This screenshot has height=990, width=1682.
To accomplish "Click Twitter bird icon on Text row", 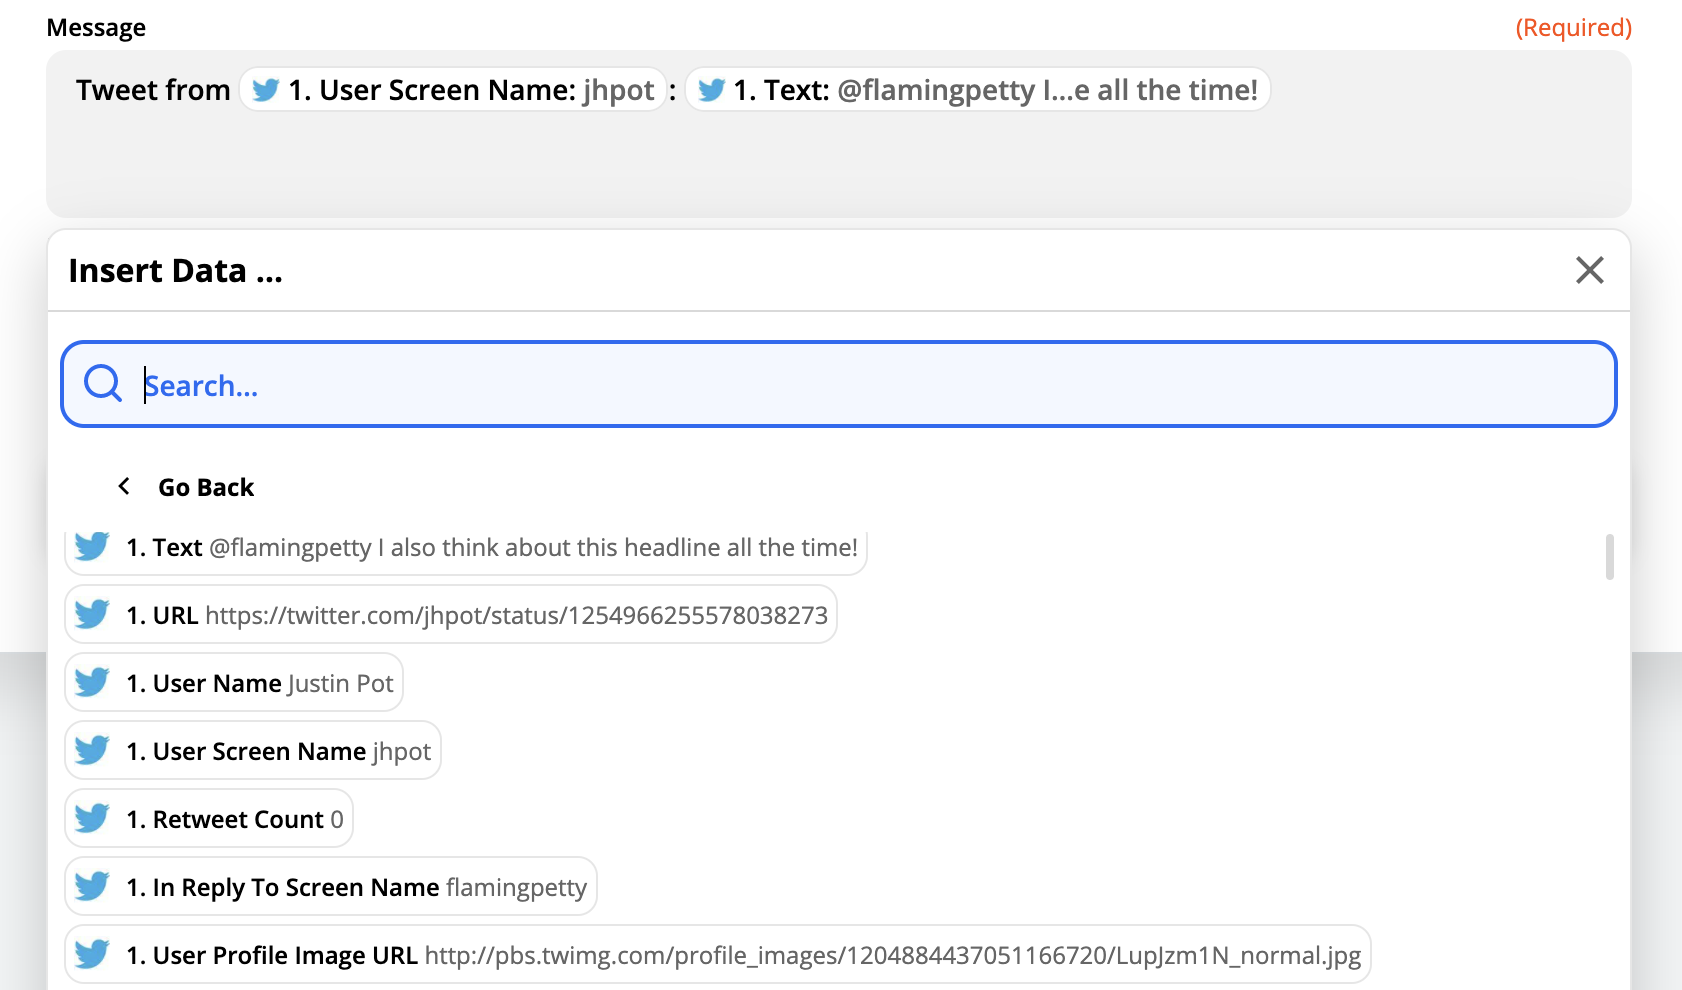I will (x=92, y=546).
